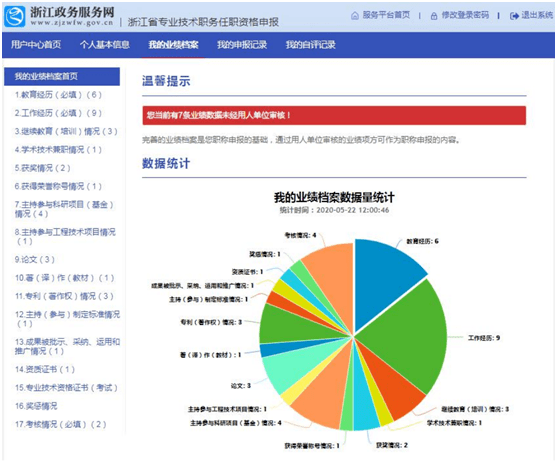Click the 学术技术兼职情况: 1 chart label

click(x=454, y=423)
